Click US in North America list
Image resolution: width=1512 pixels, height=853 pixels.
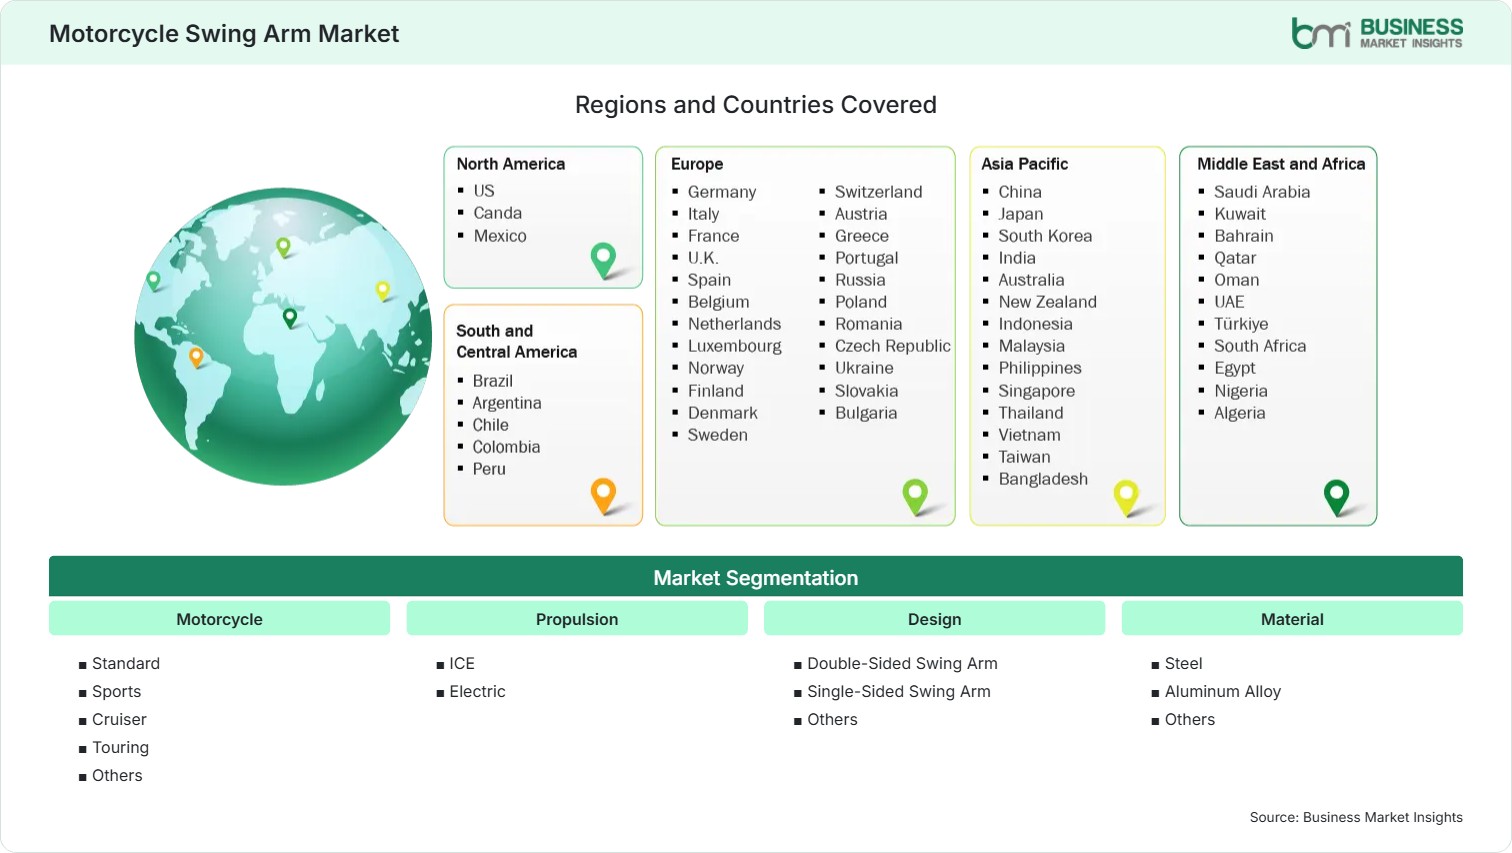click(484, 191)
